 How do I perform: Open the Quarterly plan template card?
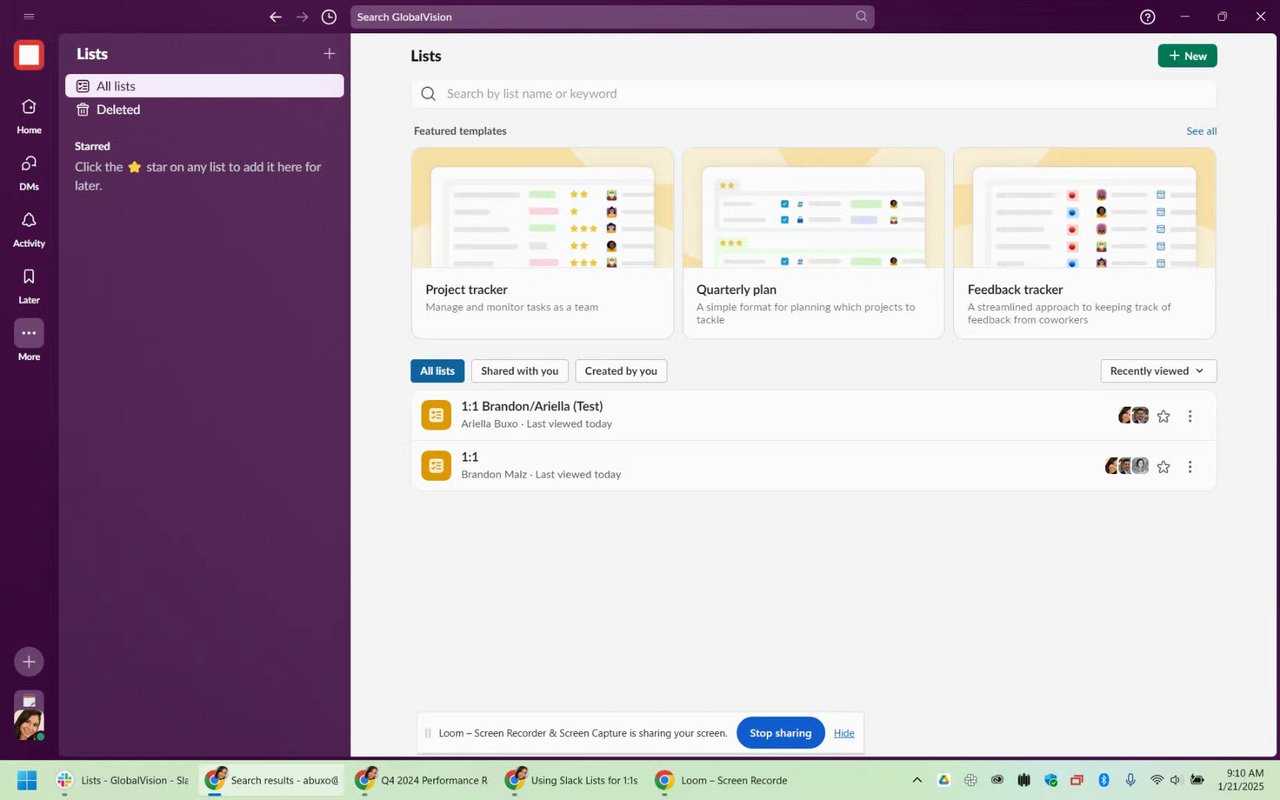pos(813,243)
